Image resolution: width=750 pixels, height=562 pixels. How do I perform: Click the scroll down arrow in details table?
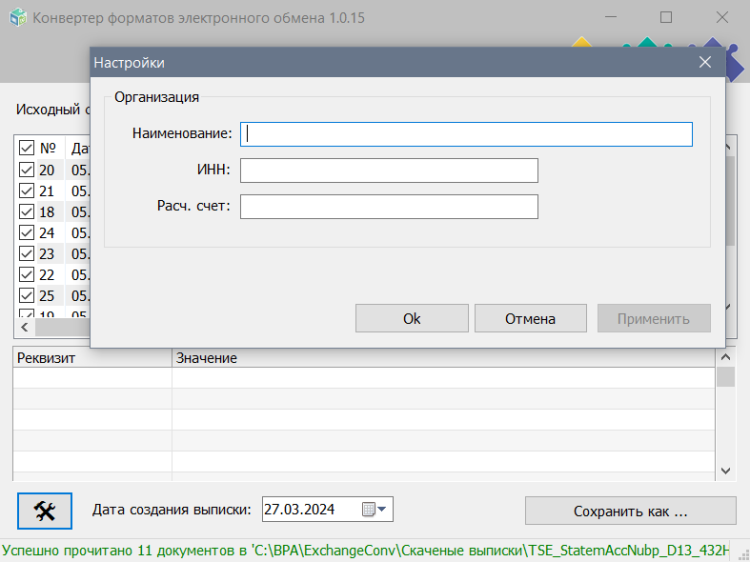726,470
